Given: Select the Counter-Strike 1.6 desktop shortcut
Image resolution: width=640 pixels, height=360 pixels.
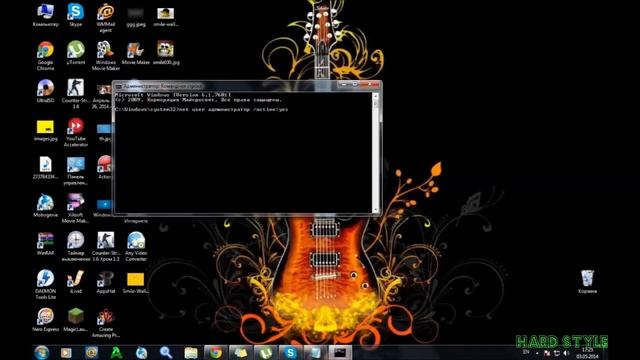Looking at the screenshot, I should point(76,94).
